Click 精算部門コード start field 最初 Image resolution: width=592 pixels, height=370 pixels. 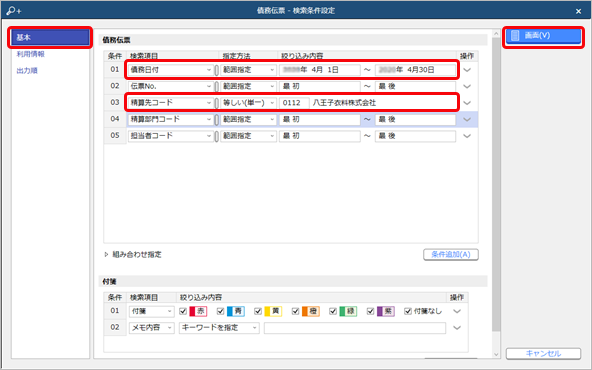coord(320,119)
